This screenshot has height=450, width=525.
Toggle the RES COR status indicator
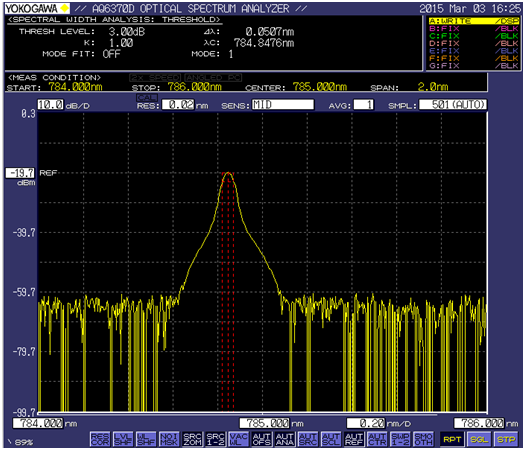(x=100, y=439)
